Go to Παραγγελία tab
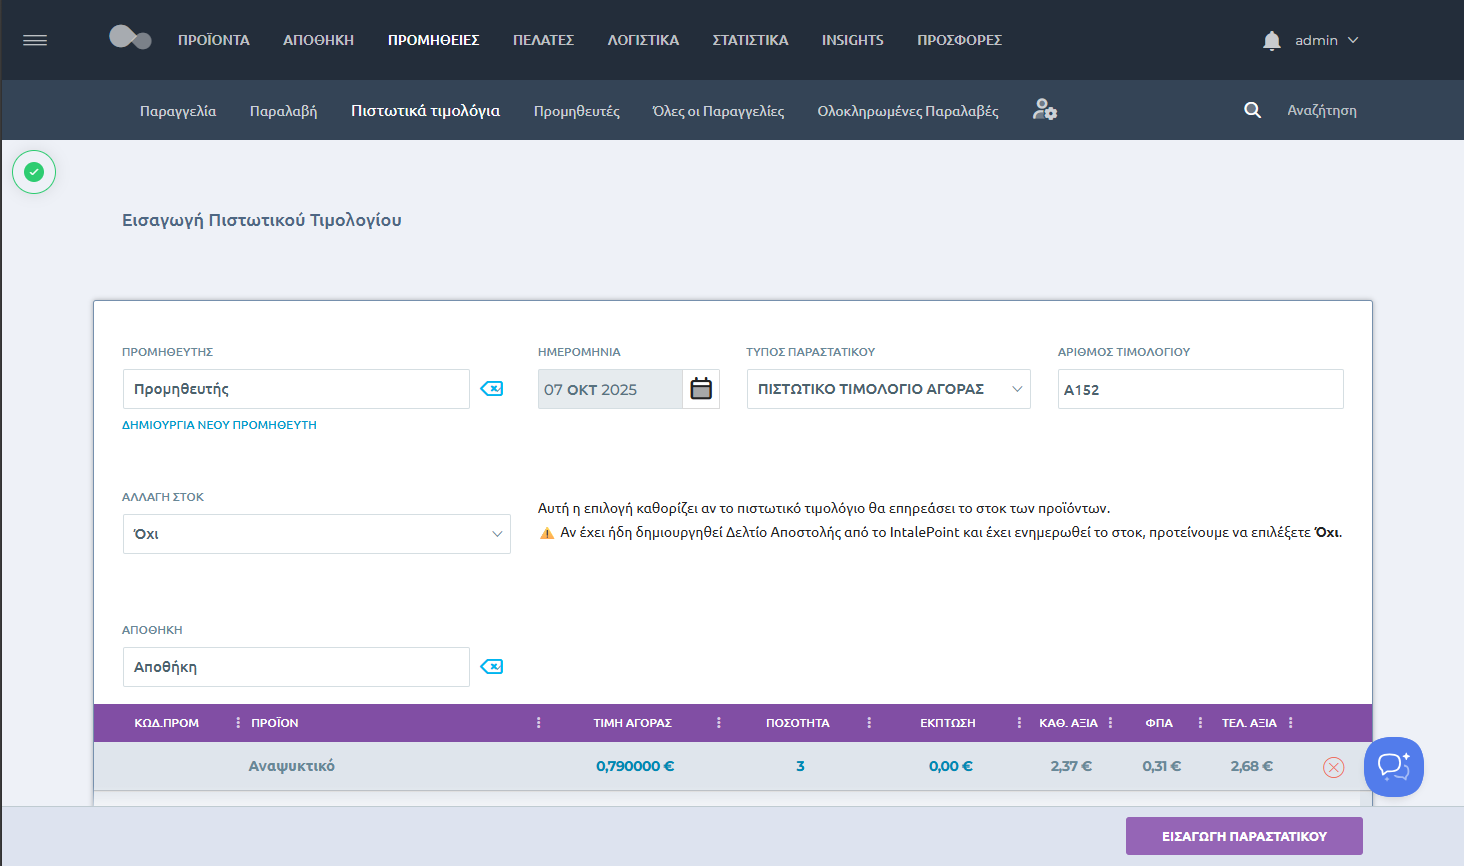 (x=178, y=111)
